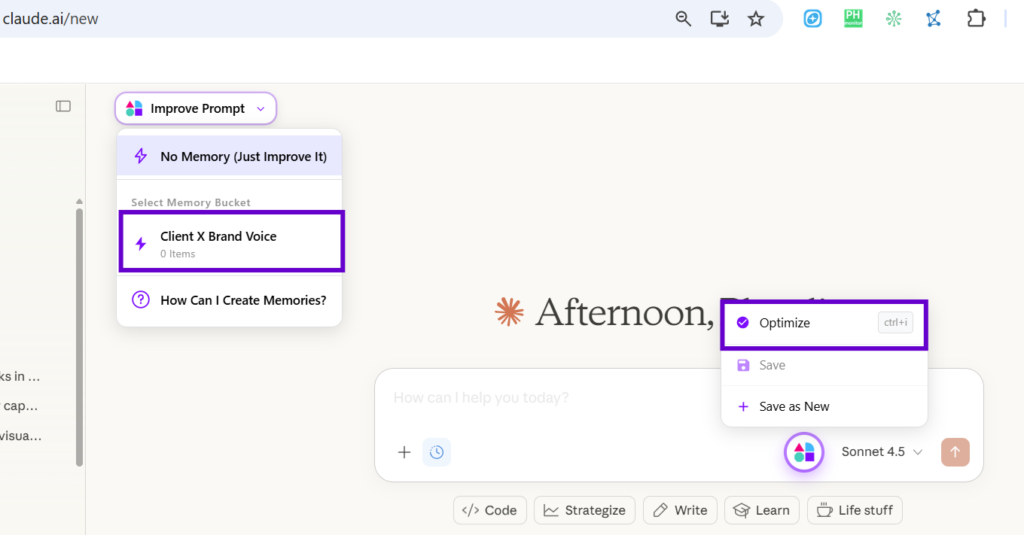
Task: Click the purple check icon beside Optimize
Action: point(743,323)
